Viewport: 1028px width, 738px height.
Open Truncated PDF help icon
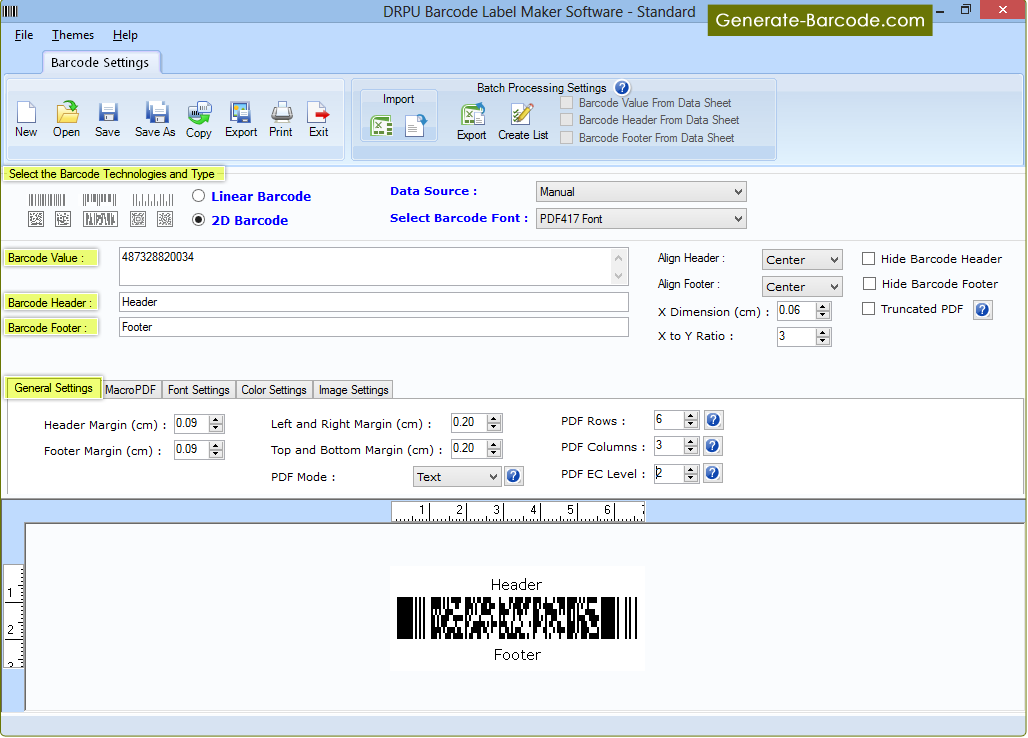[x=982, y=309]
